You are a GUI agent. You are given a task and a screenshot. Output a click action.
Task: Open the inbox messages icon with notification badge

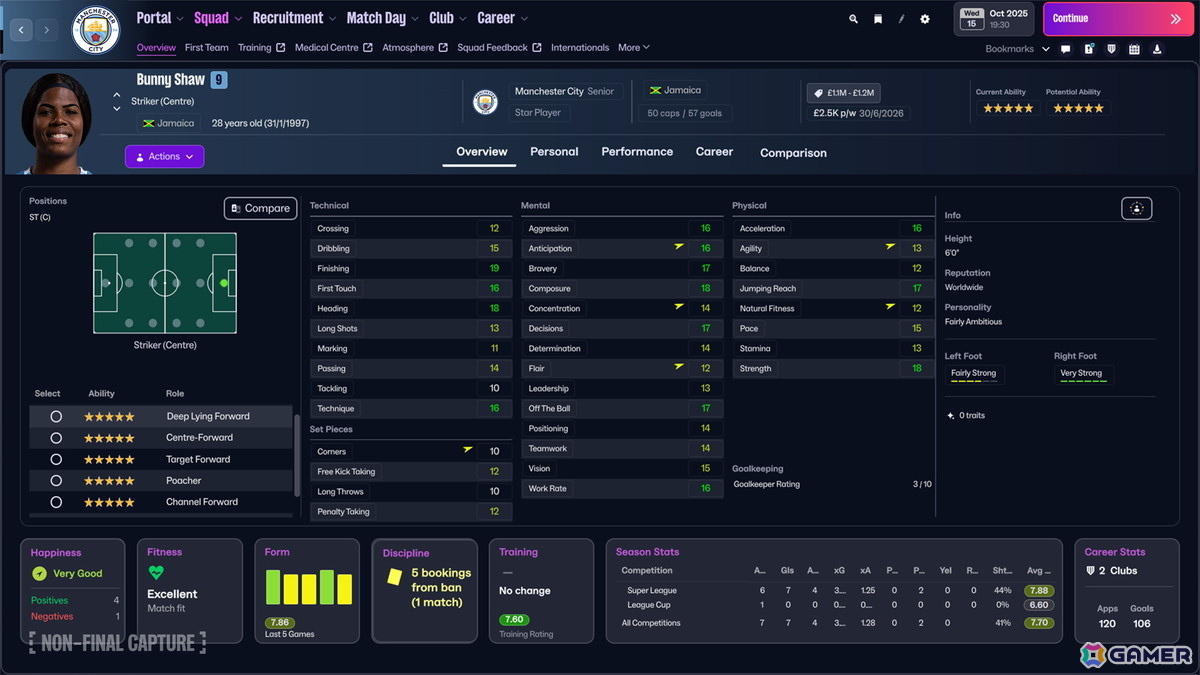coord(1089,48)
